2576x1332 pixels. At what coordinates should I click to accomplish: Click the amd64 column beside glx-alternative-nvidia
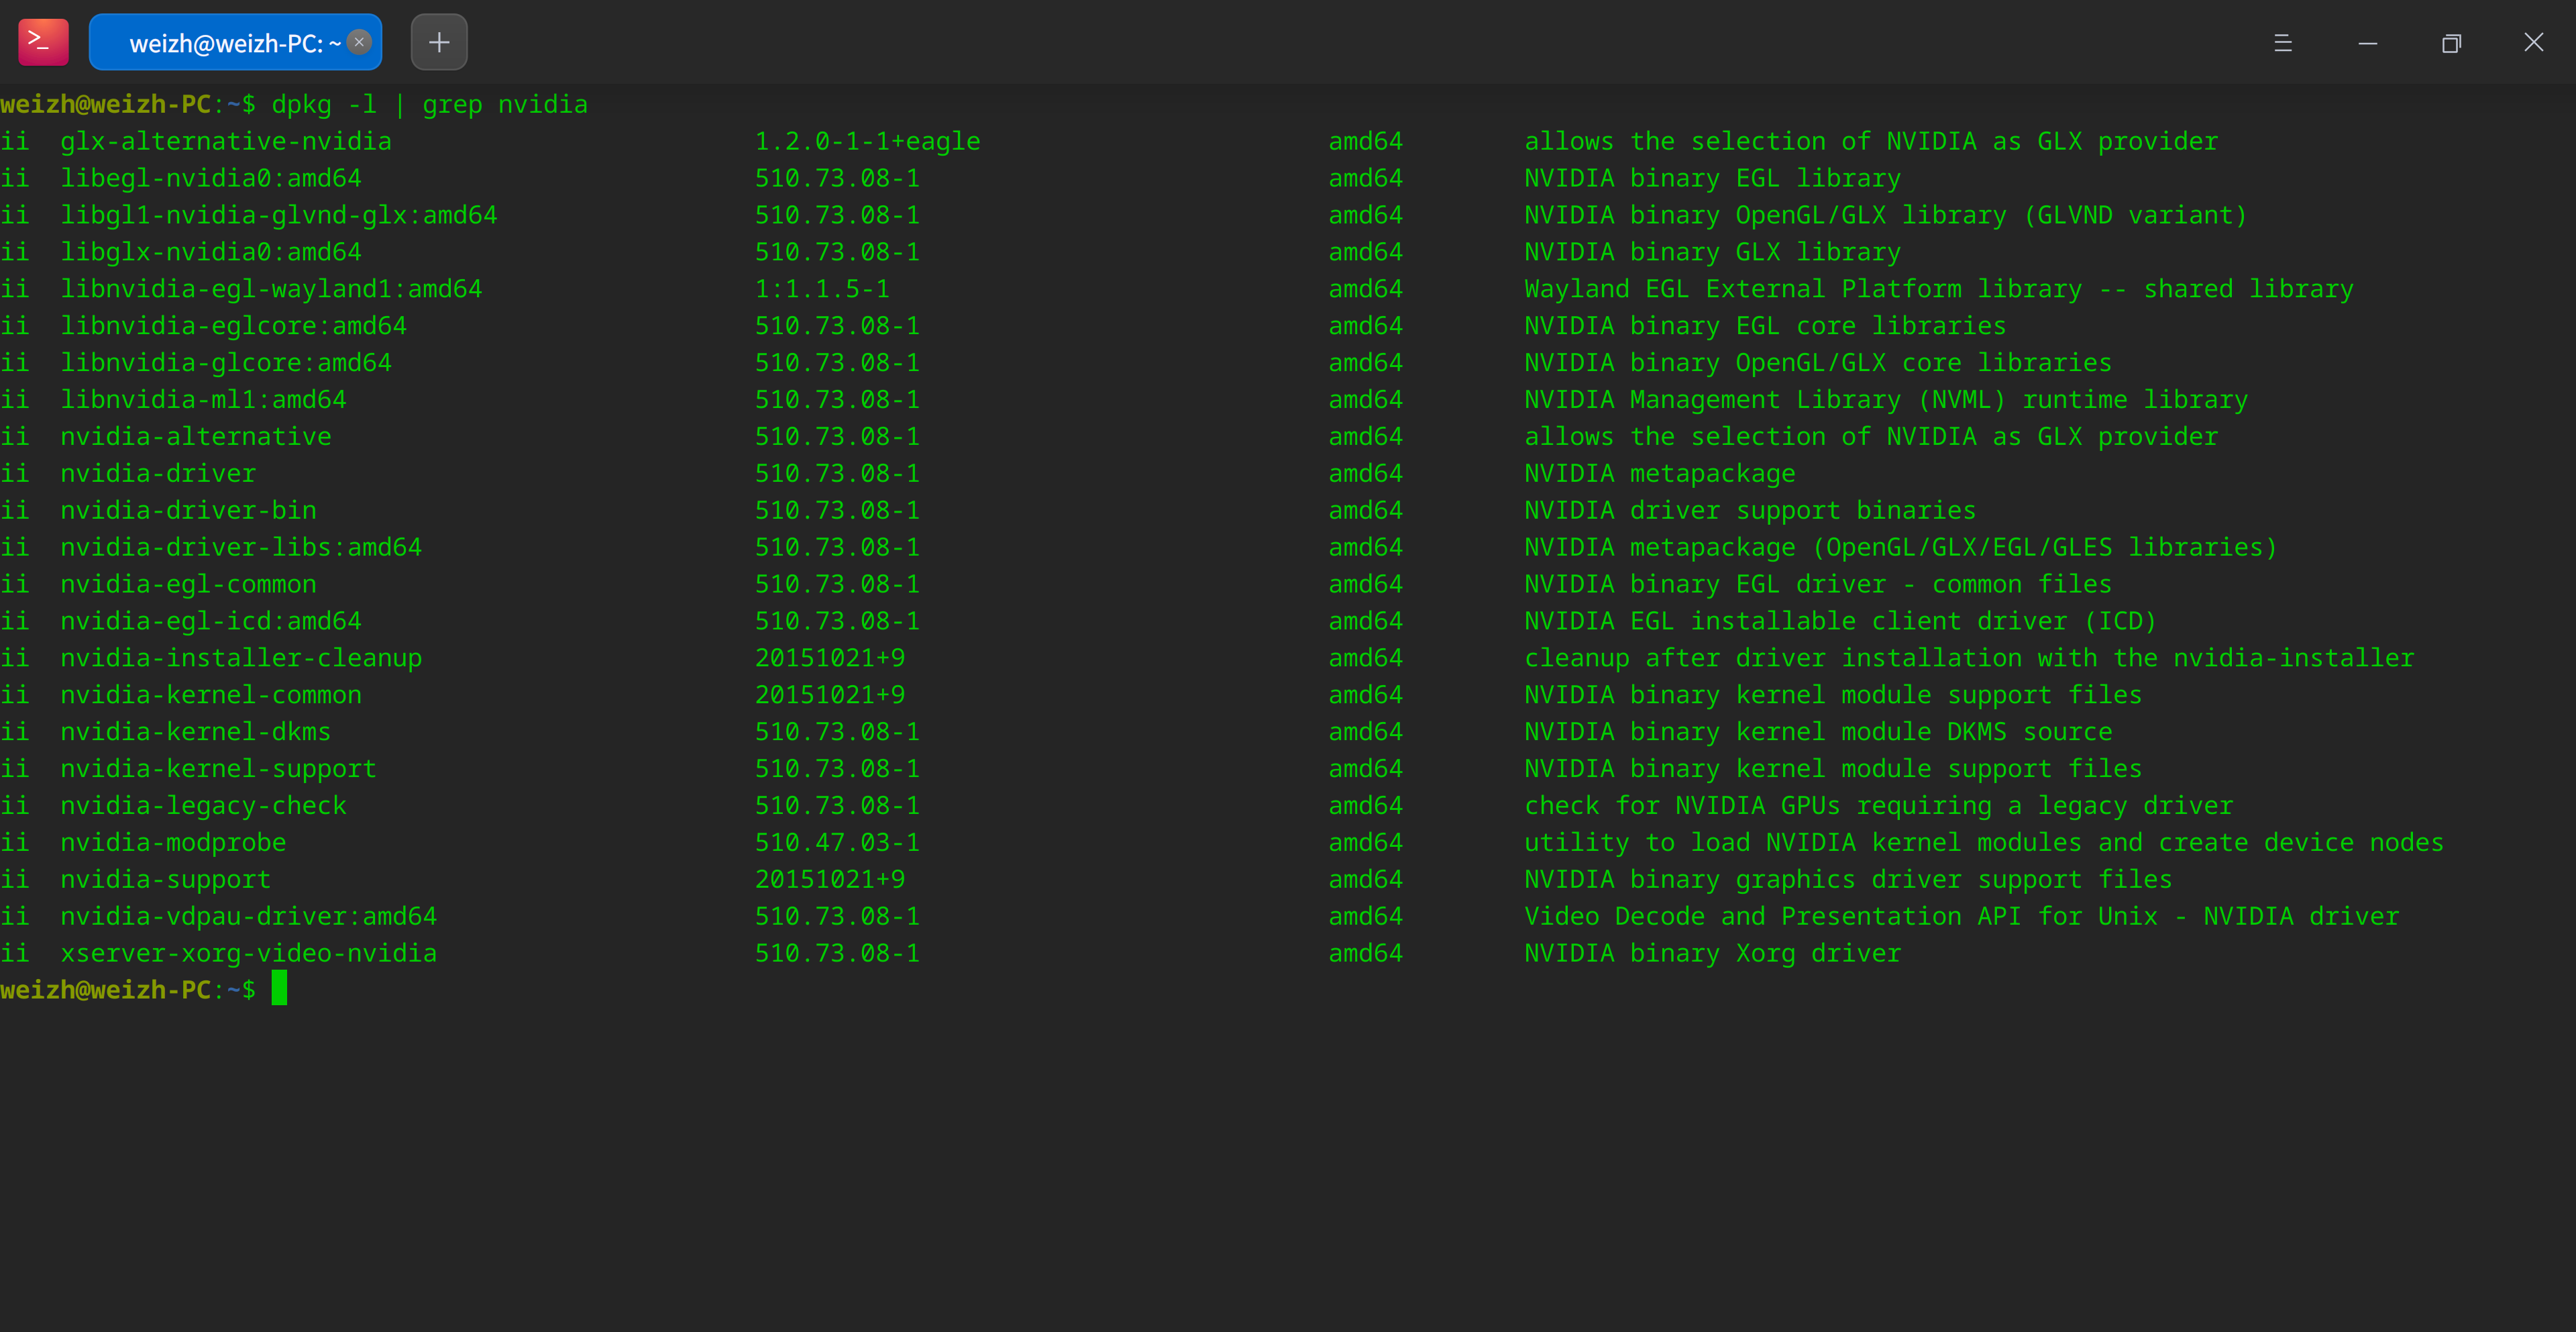click(x=1365, y=140)
